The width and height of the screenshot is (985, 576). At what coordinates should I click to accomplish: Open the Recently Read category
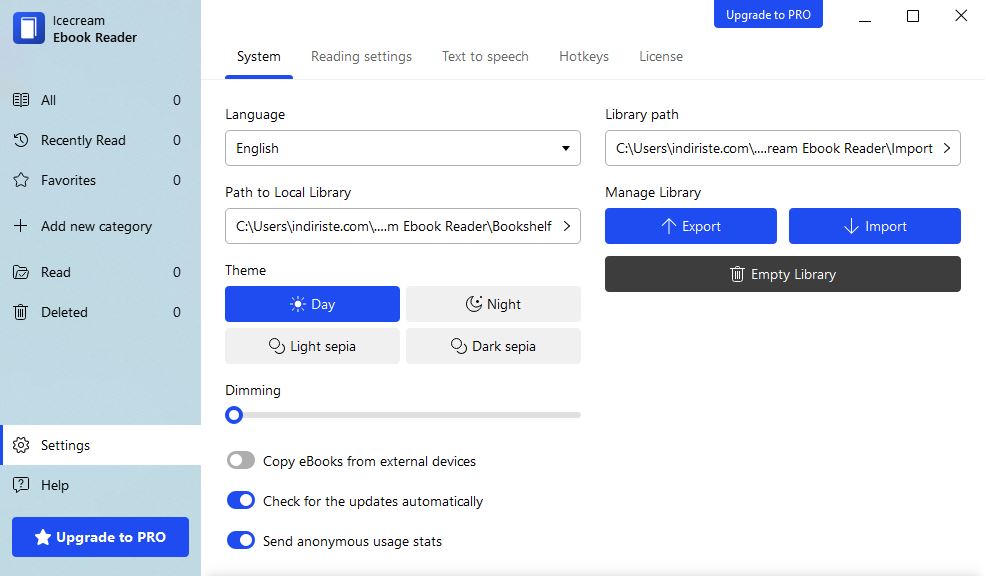[101, 140]
